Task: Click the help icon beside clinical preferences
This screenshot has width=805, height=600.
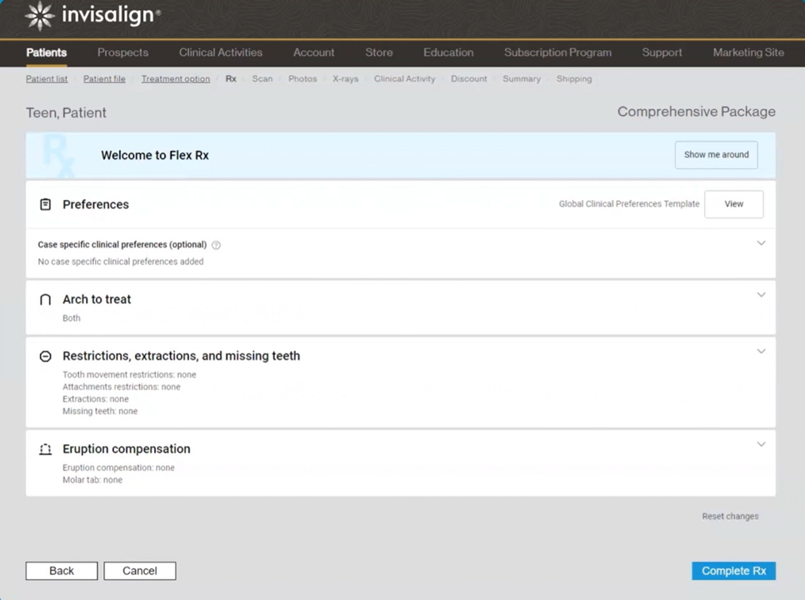Action: click(216, 245)
